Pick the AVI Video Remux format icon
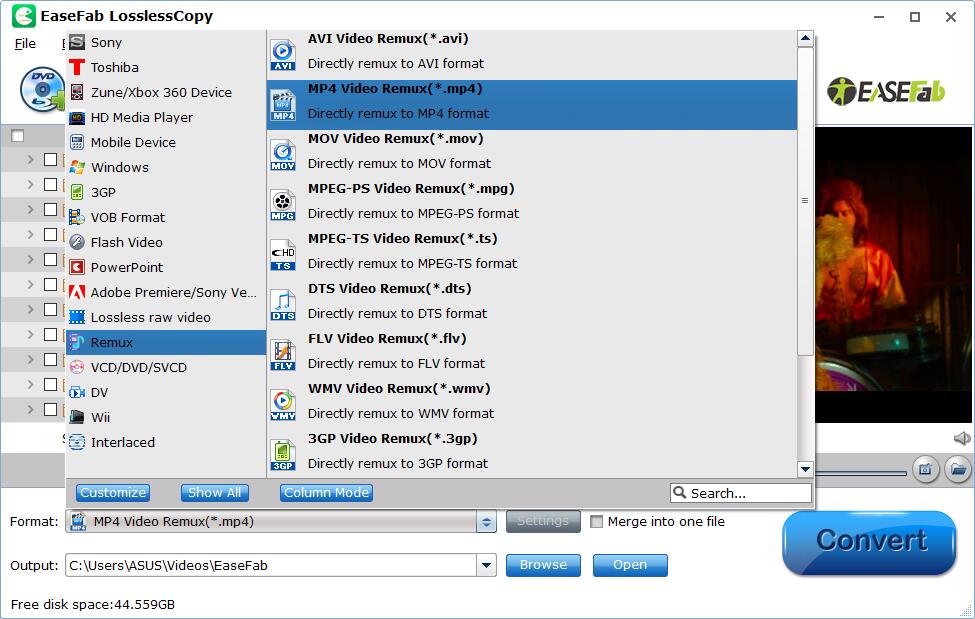The image size is (975, 619). click(x=283, y=55)
